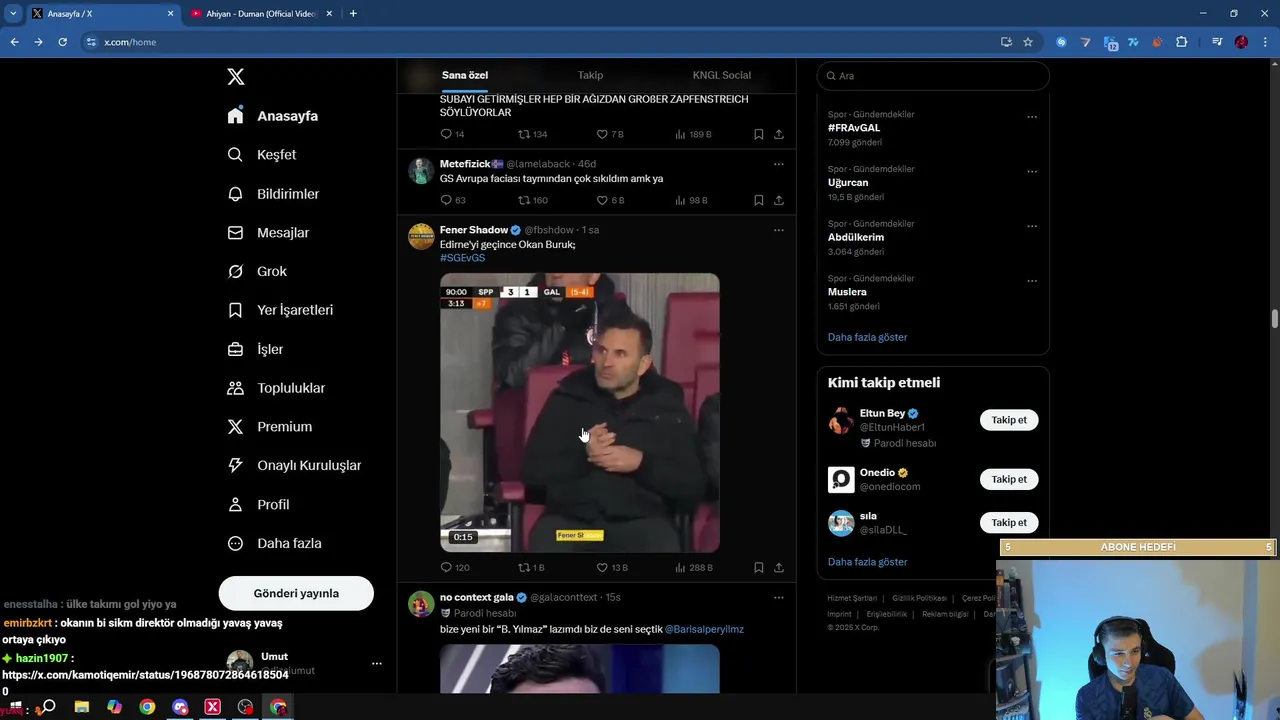Play the Okan Buruk video
Screen dimensions: 1280x720
580,412
